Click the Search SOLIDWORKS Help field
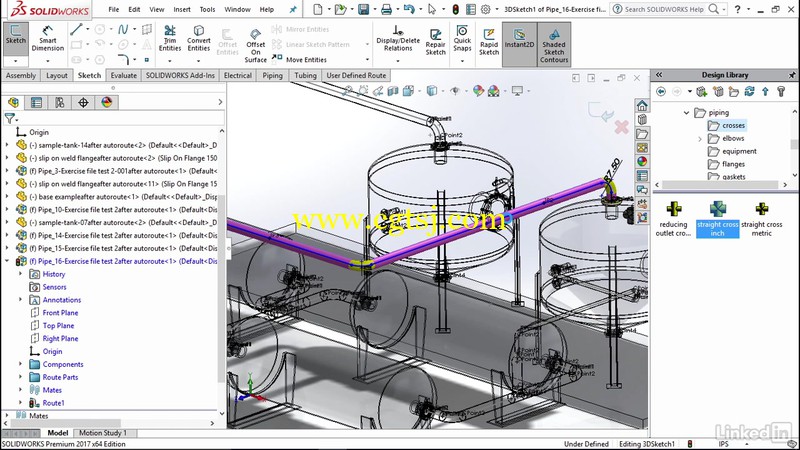 click(664, 9)
